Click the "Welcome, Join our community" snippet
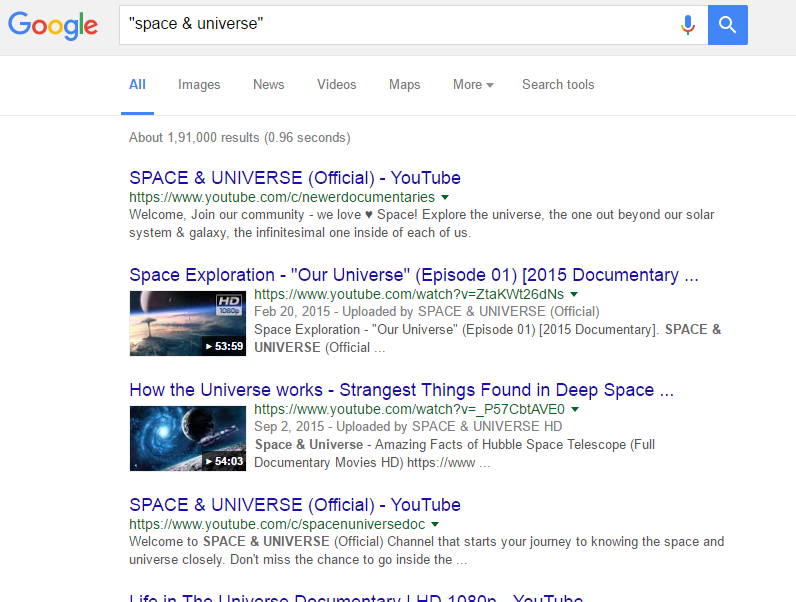This screenshot has width=796, height=602. (x=421, y=223)
